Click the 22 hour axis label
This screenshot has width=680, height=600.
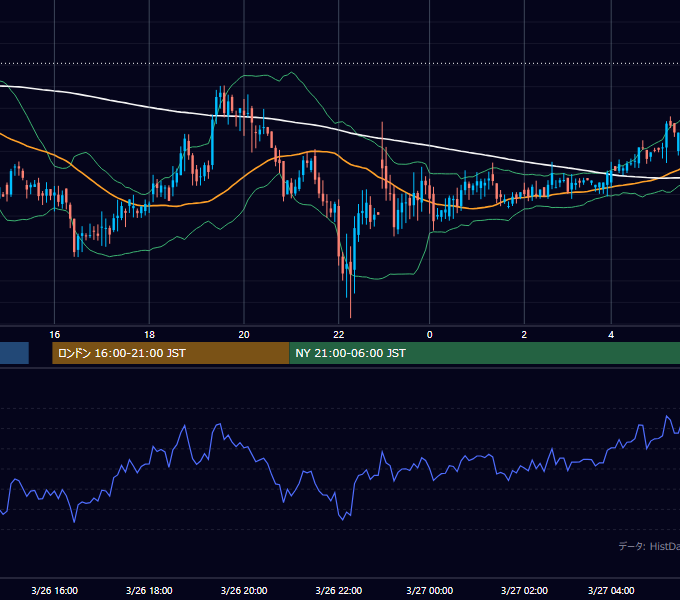click(x=339, y=335)
